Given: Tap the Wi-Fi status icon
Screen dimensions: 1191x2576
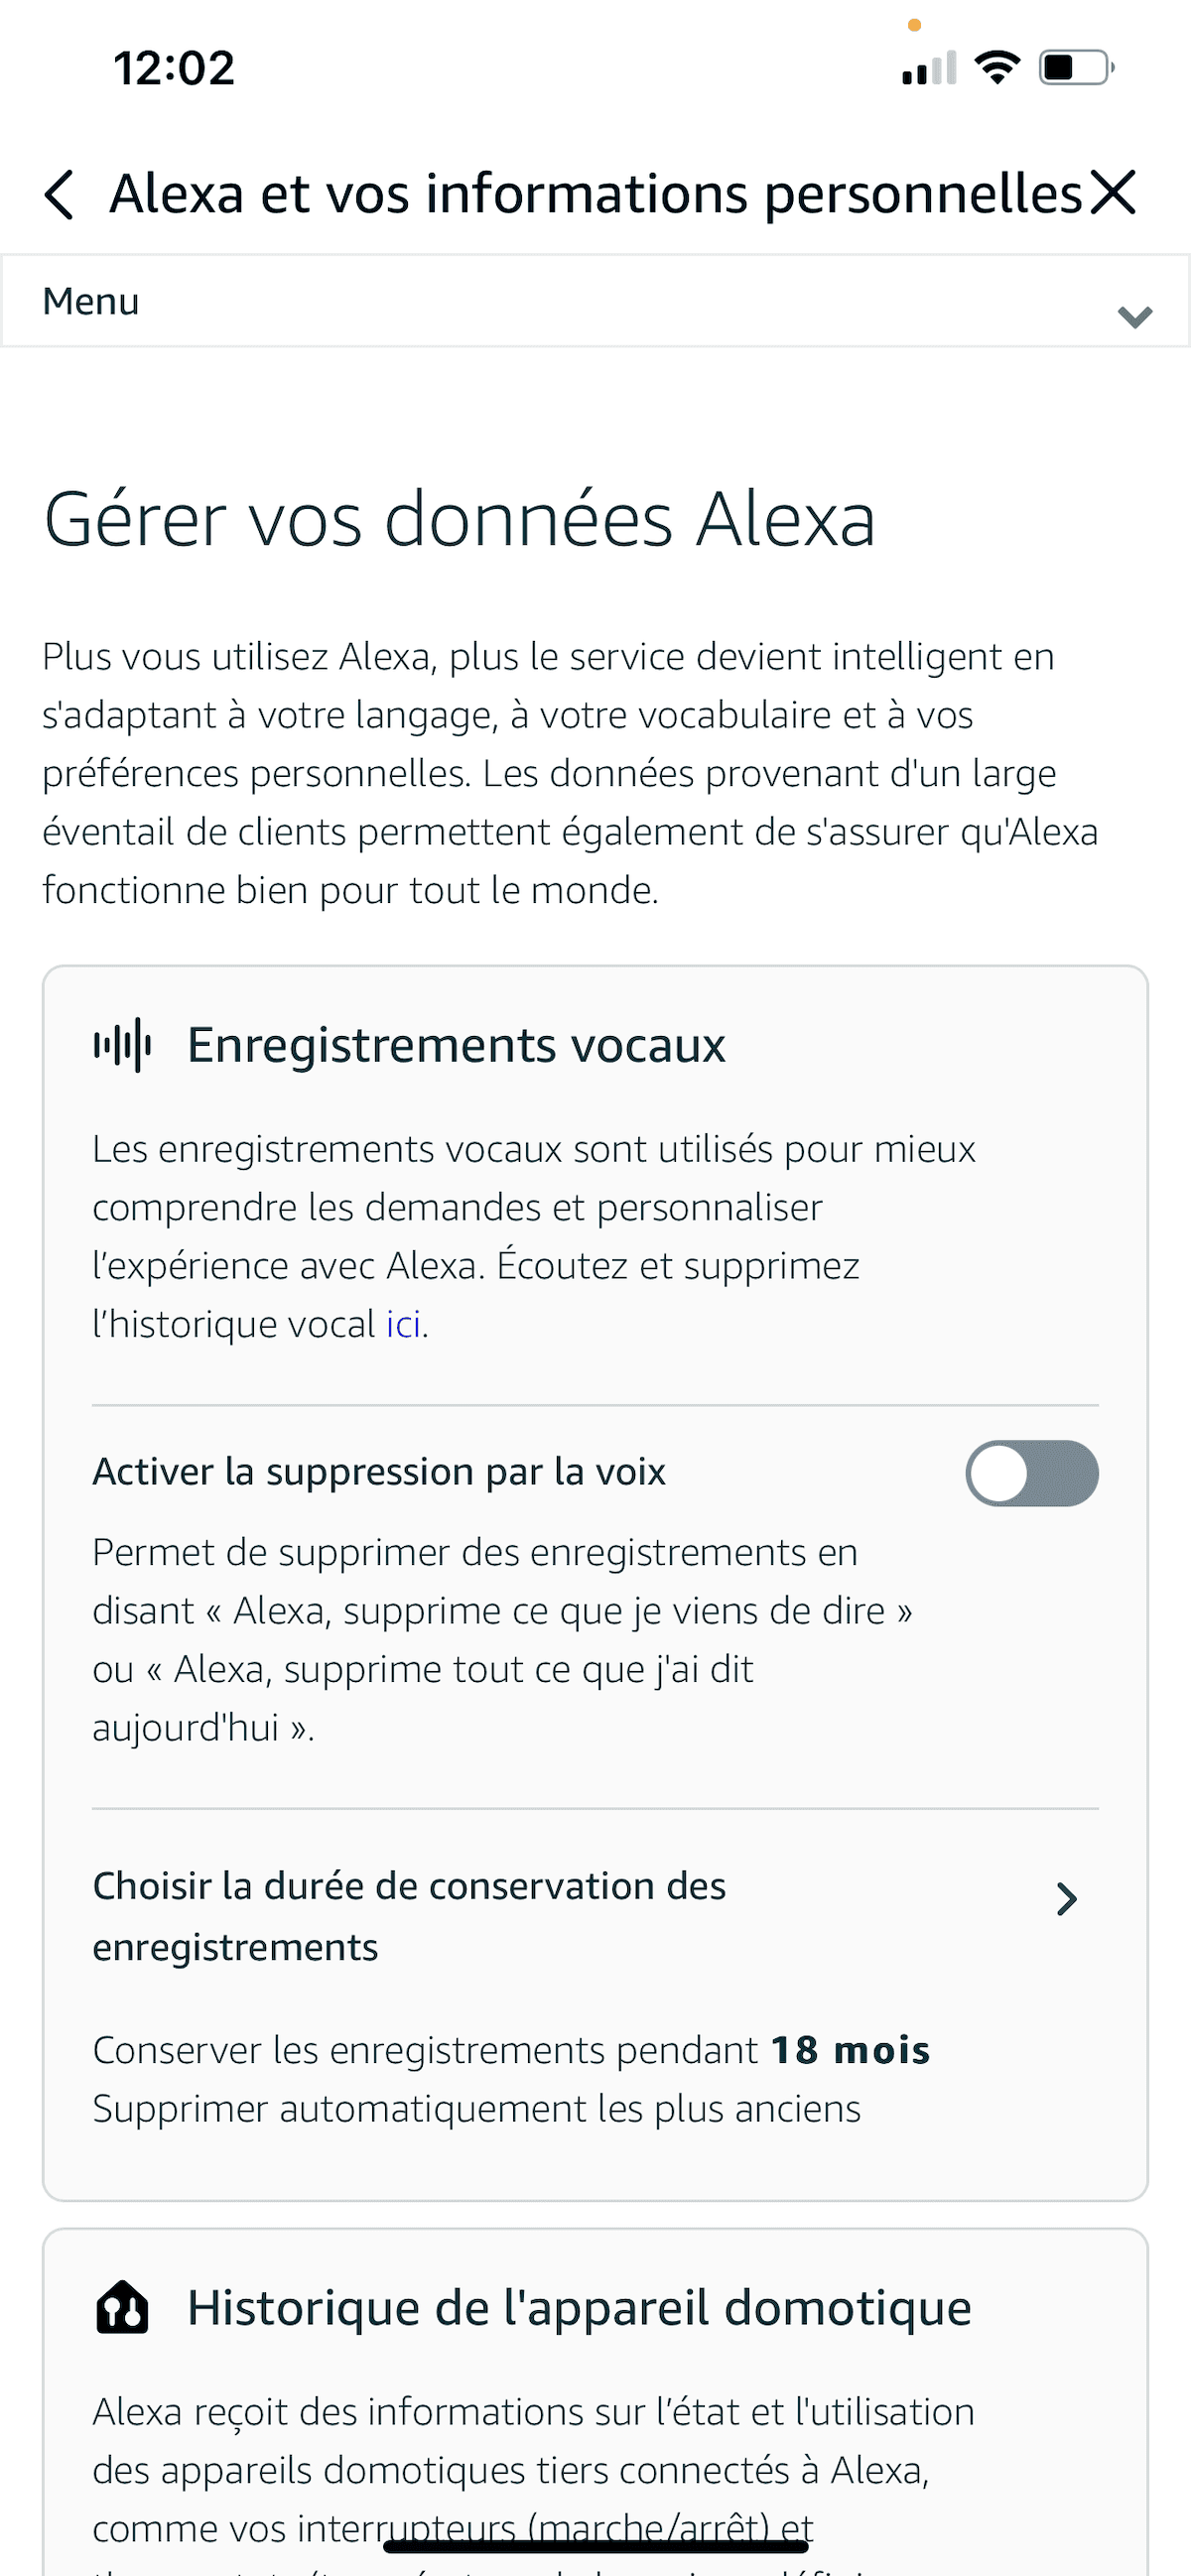Looking at the screenshot, I should (x=997, y=68).
